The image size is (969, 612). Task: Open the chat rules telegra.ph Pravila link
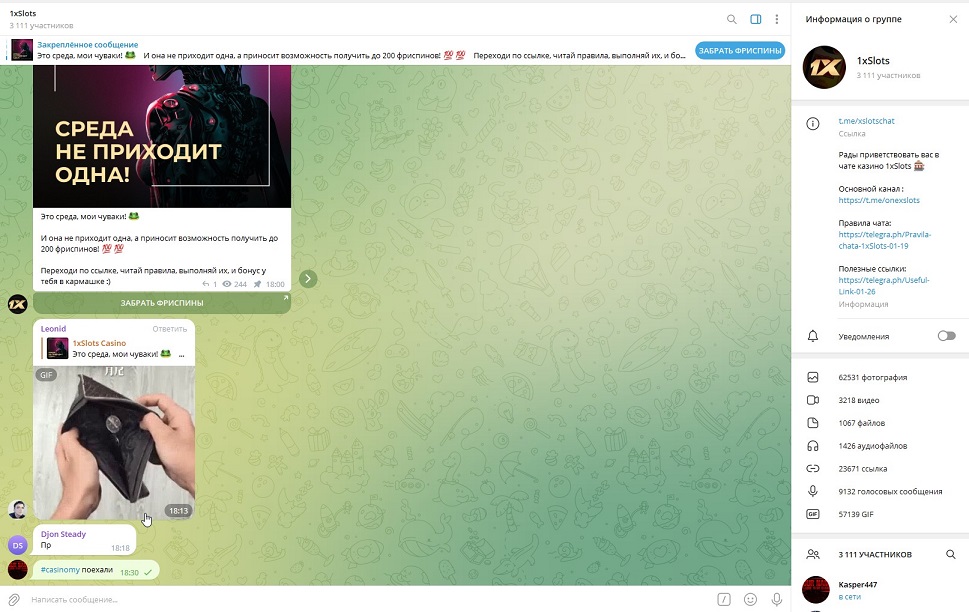tap(884, 240)
